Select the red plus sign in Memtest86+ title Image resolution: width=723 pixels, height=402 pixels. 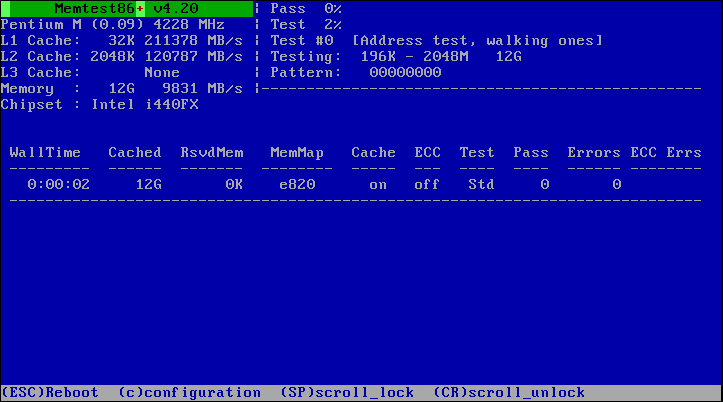(x=140, y=8)
